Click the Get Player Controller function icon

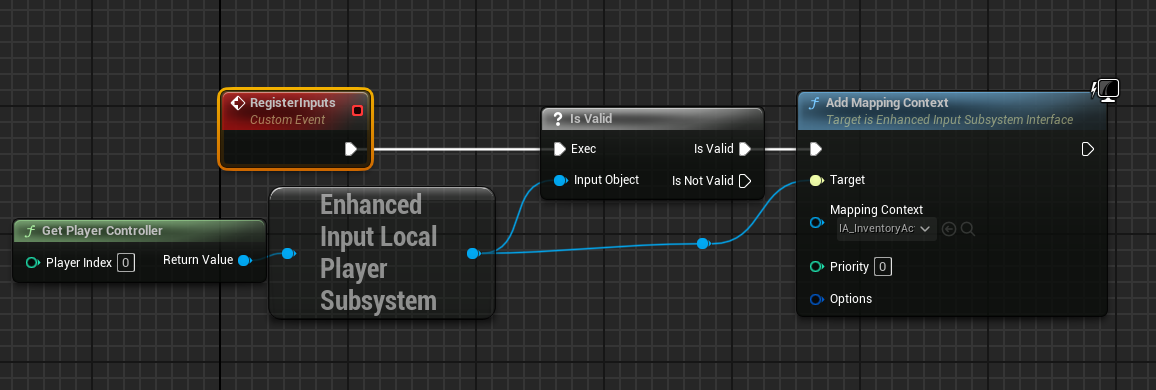29,231
